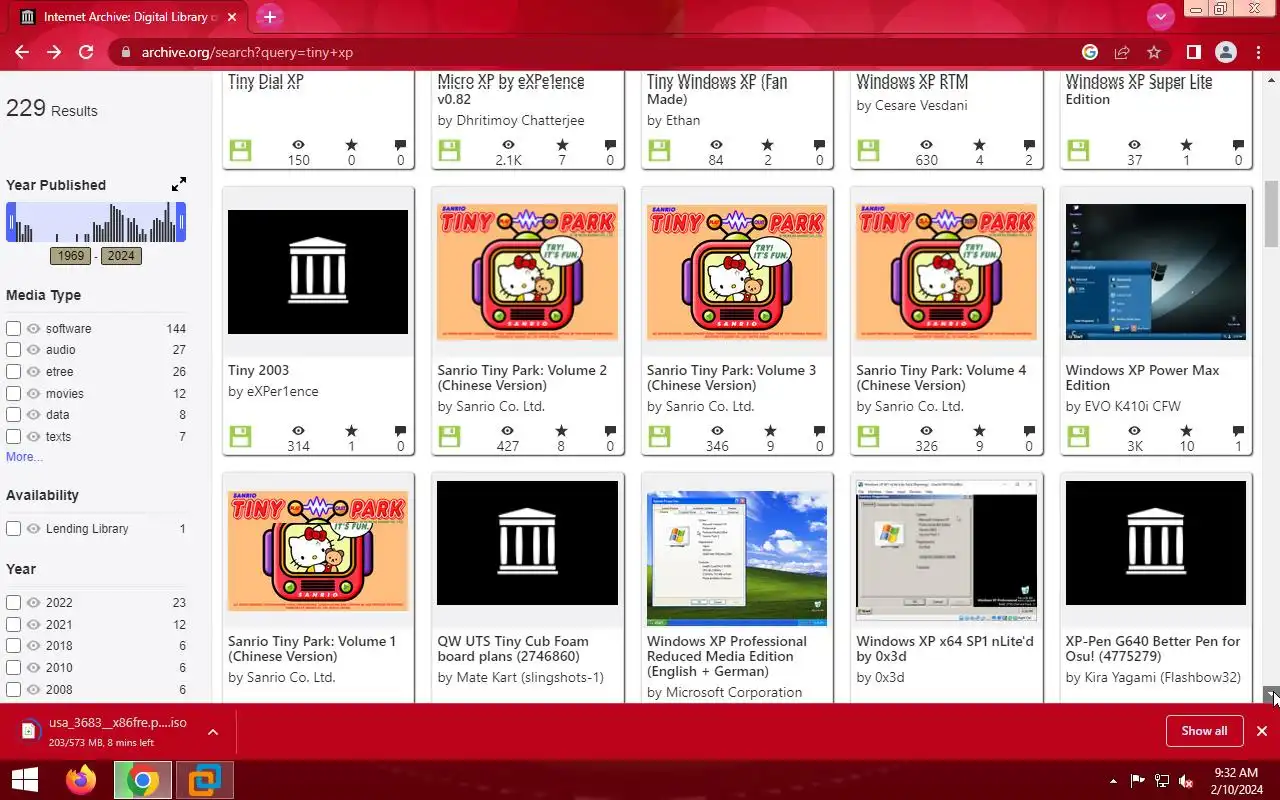Open the Tiny 2003 title link
The image size is (1280, 800).
[x=258, y=370]
